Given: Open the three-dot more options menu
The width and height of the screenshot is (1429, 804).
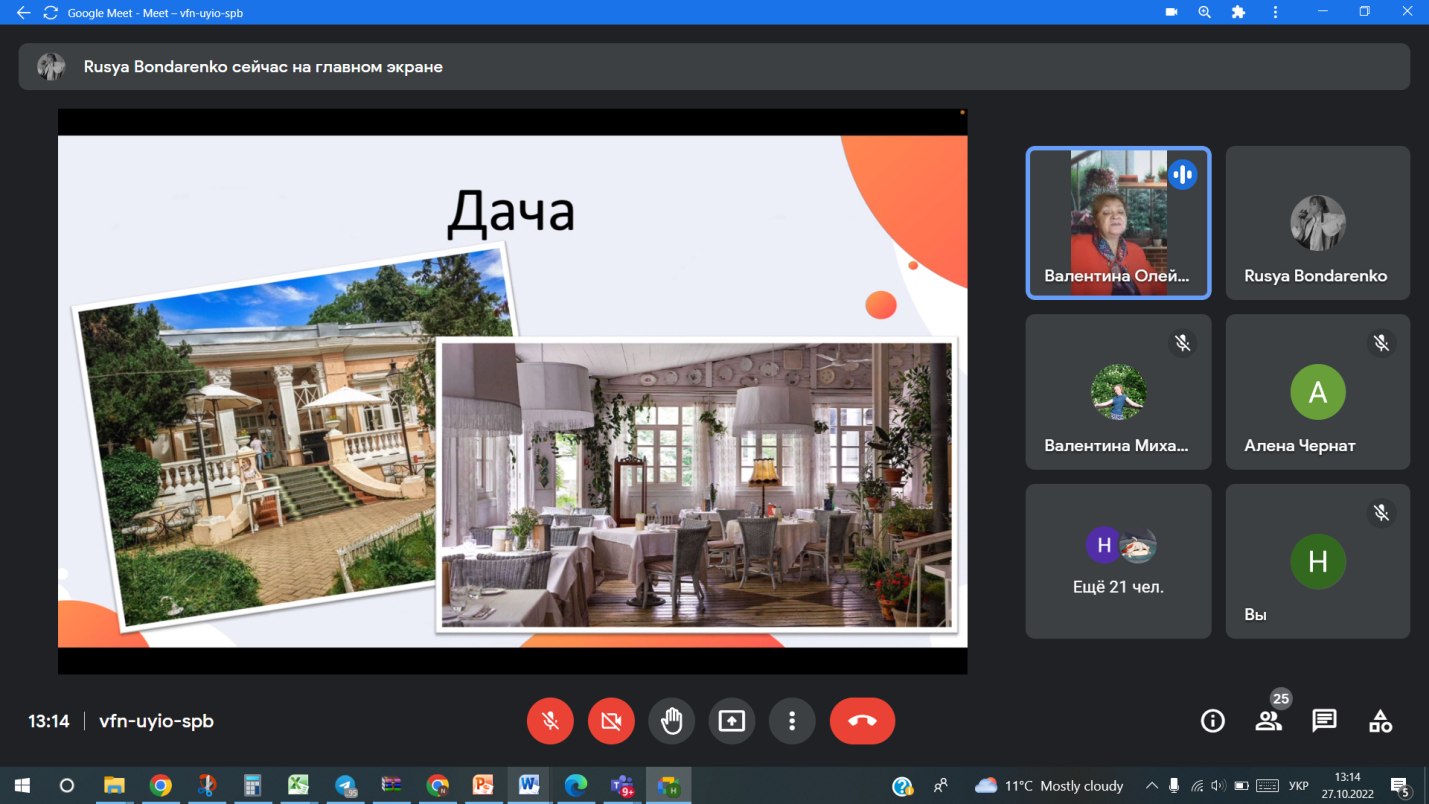Looking at the screenshot, I should (792, 721).
